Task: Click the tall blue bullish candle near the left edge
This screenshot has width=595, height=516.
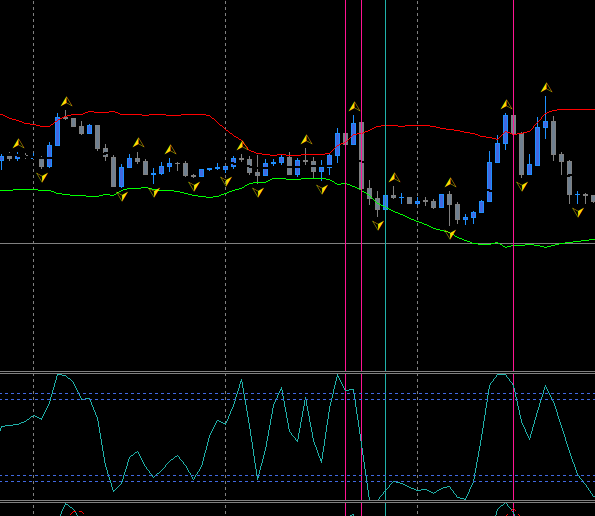Action: click(58, 131)
